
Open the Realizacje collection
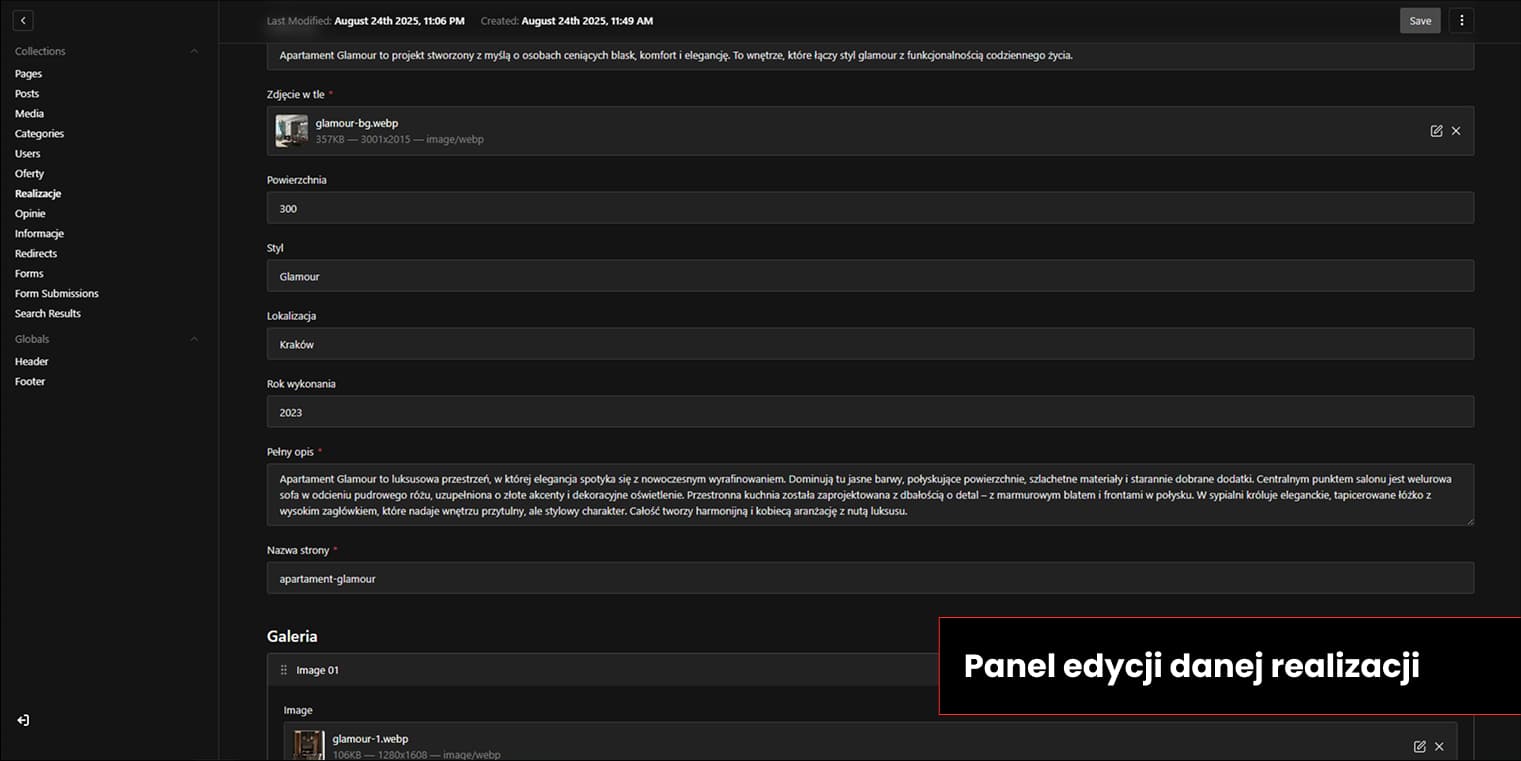pyautogui.click(x=38, y=193)
